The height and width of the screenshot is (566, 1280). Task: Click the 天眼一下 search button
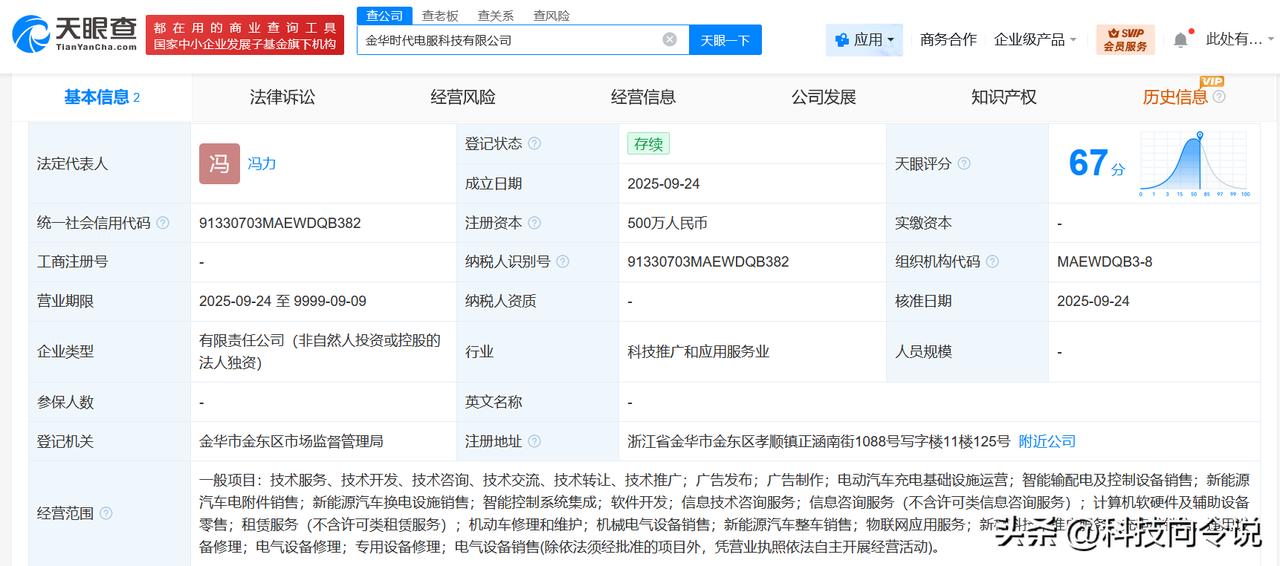click(725, 40)
